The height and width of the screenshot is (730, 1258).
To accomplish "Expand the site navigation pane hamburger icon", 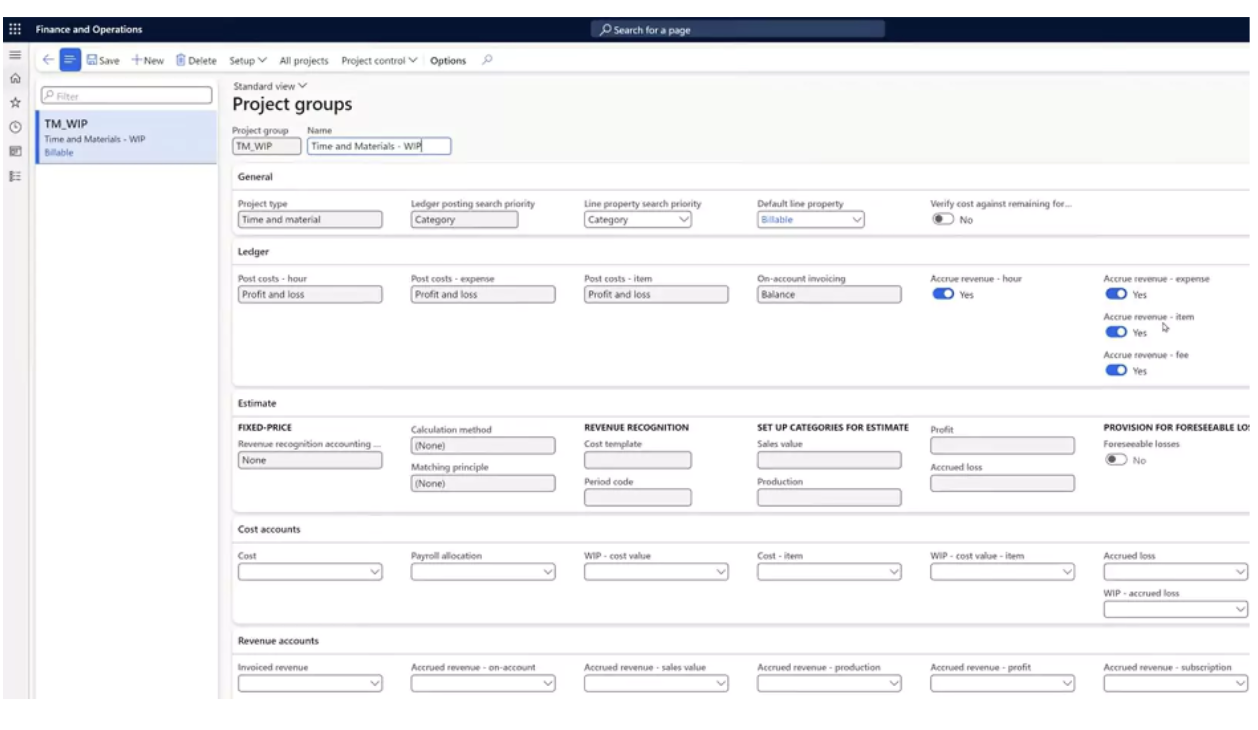I will pos(13,56).
